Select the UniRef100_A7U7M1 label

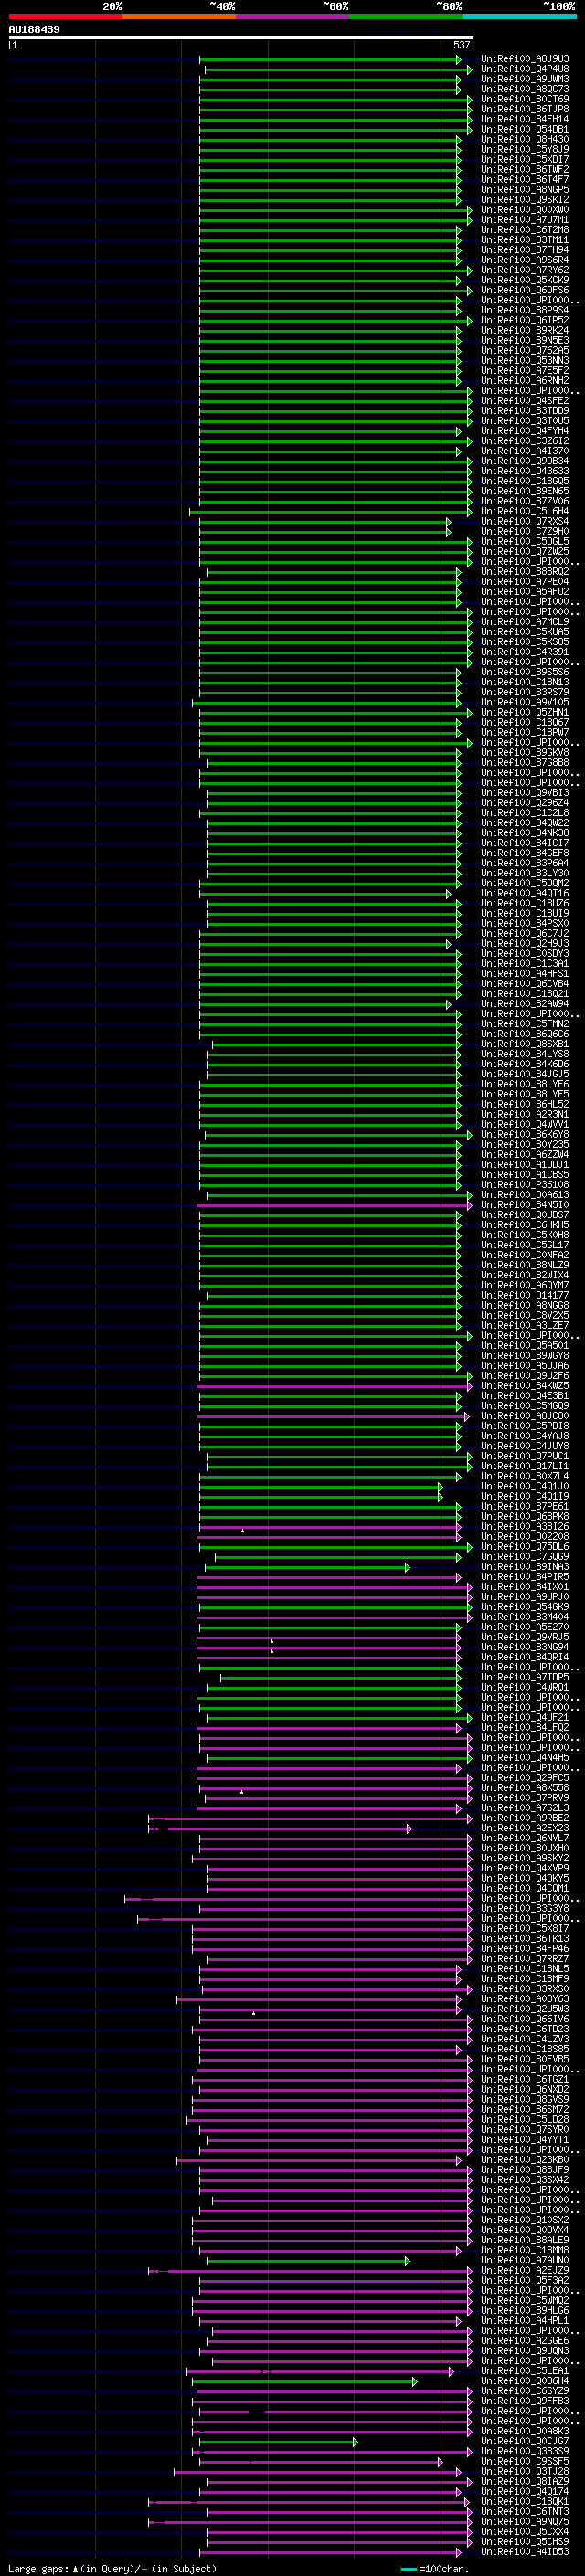pos(525,220)
